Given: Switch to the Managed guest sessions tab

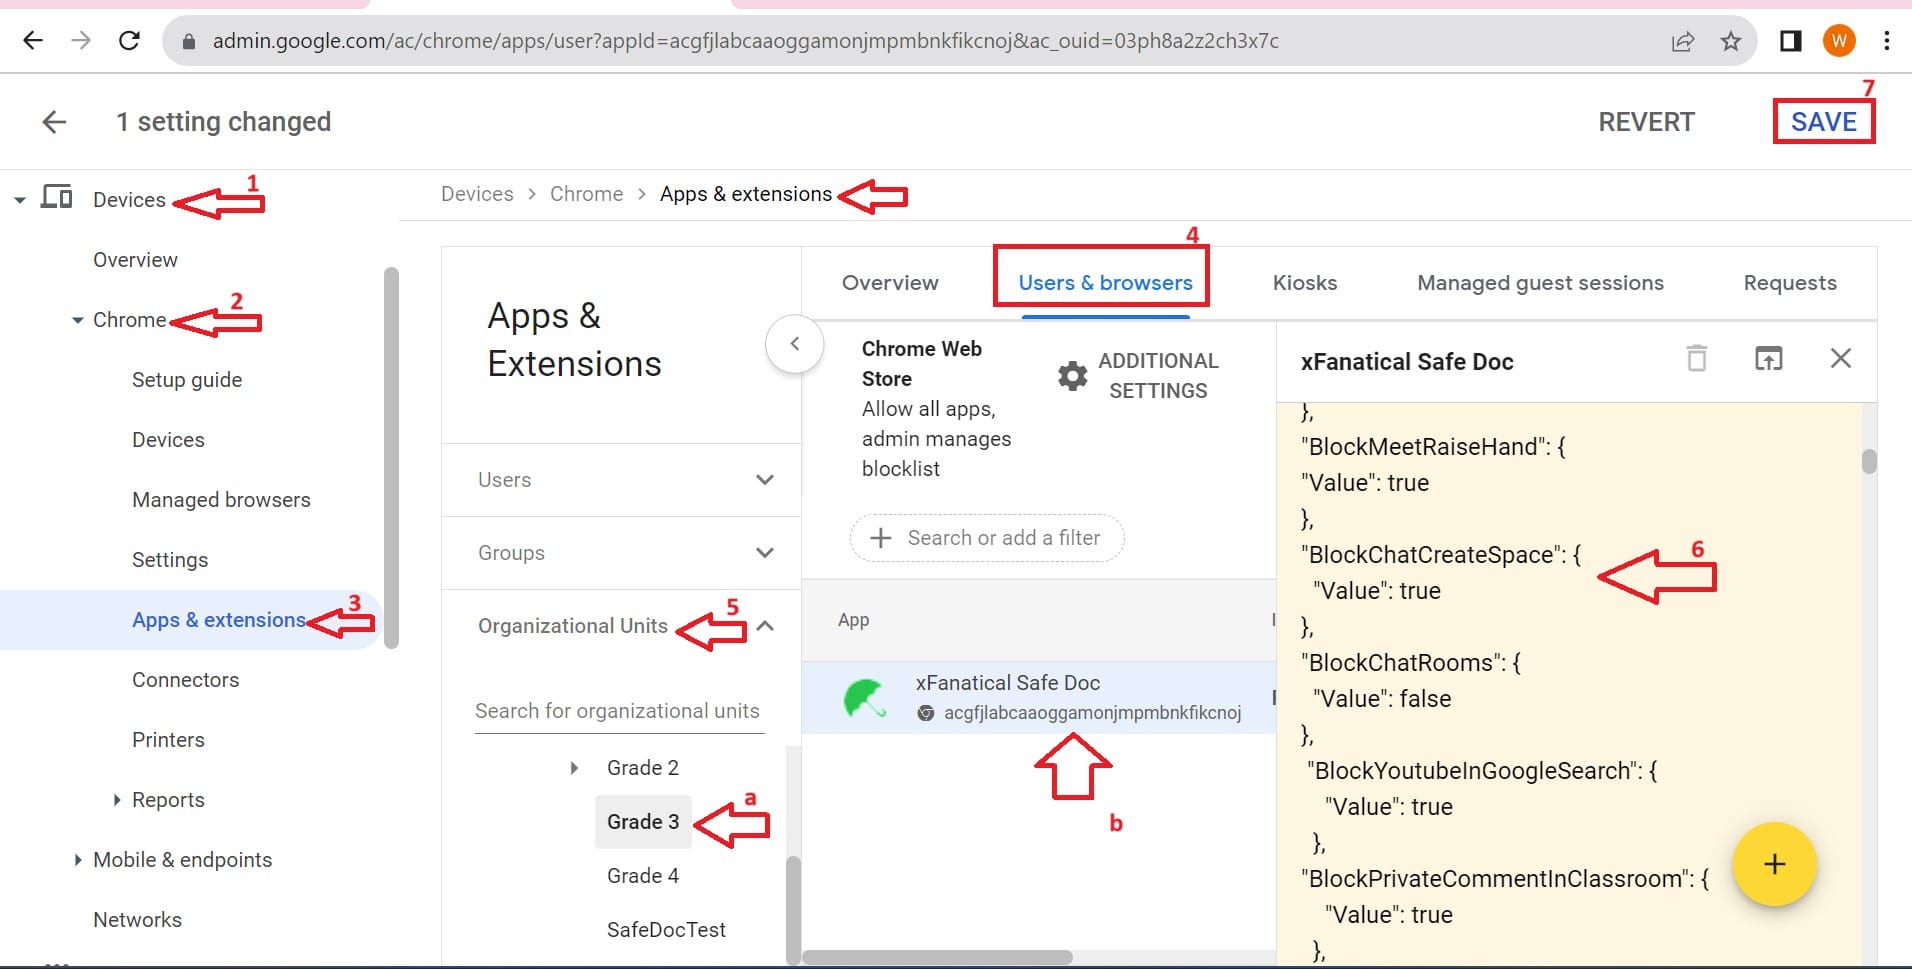Looking at the screenshot, I should click(1539, 283).
